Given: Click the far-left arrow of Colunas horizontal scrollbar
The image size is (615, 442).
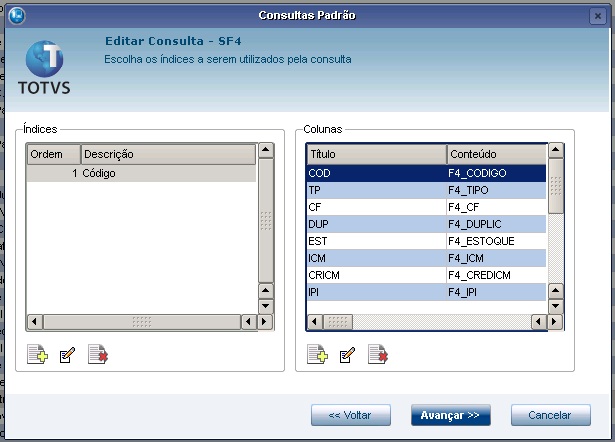Looking at the screenshot, I should point(315,322).
